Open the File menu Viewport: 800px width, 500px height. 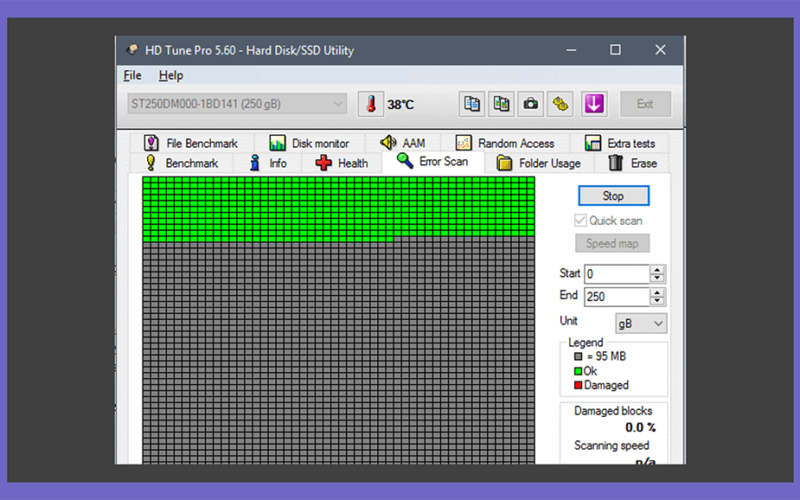132,76
